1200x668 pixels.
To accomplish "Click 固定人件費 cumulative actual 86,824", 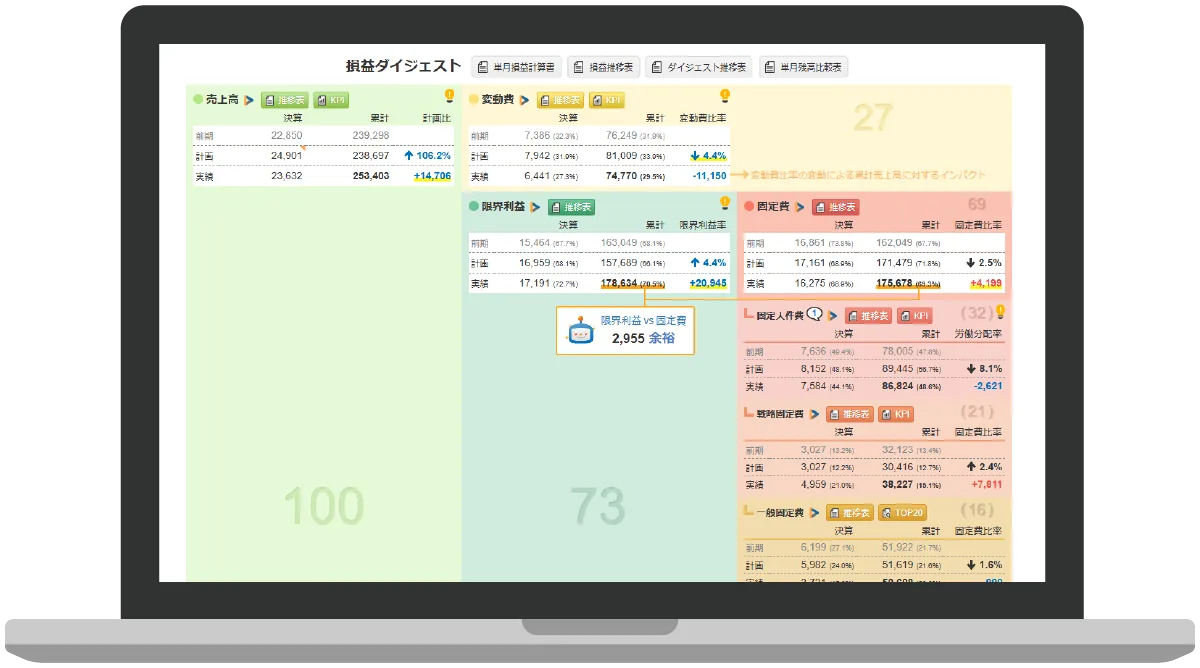I will tap(898, 386).
